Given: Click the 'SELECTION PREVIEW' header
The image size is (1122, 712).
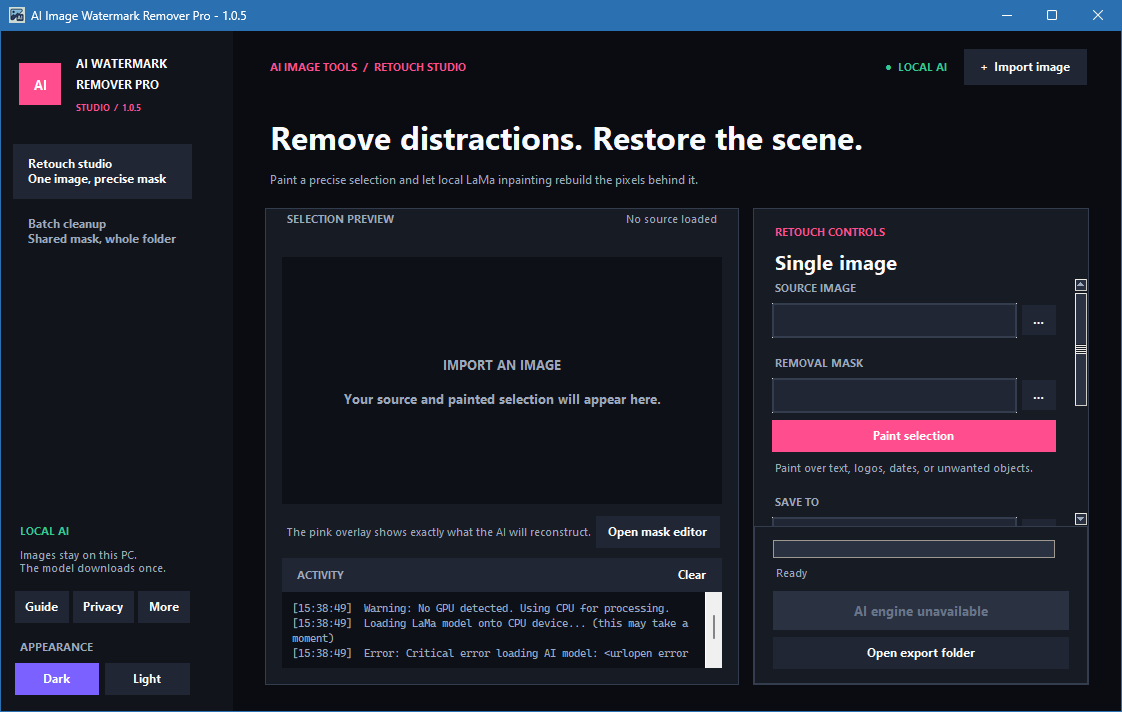Looking at the screenshot, I should tap(340, 220).
